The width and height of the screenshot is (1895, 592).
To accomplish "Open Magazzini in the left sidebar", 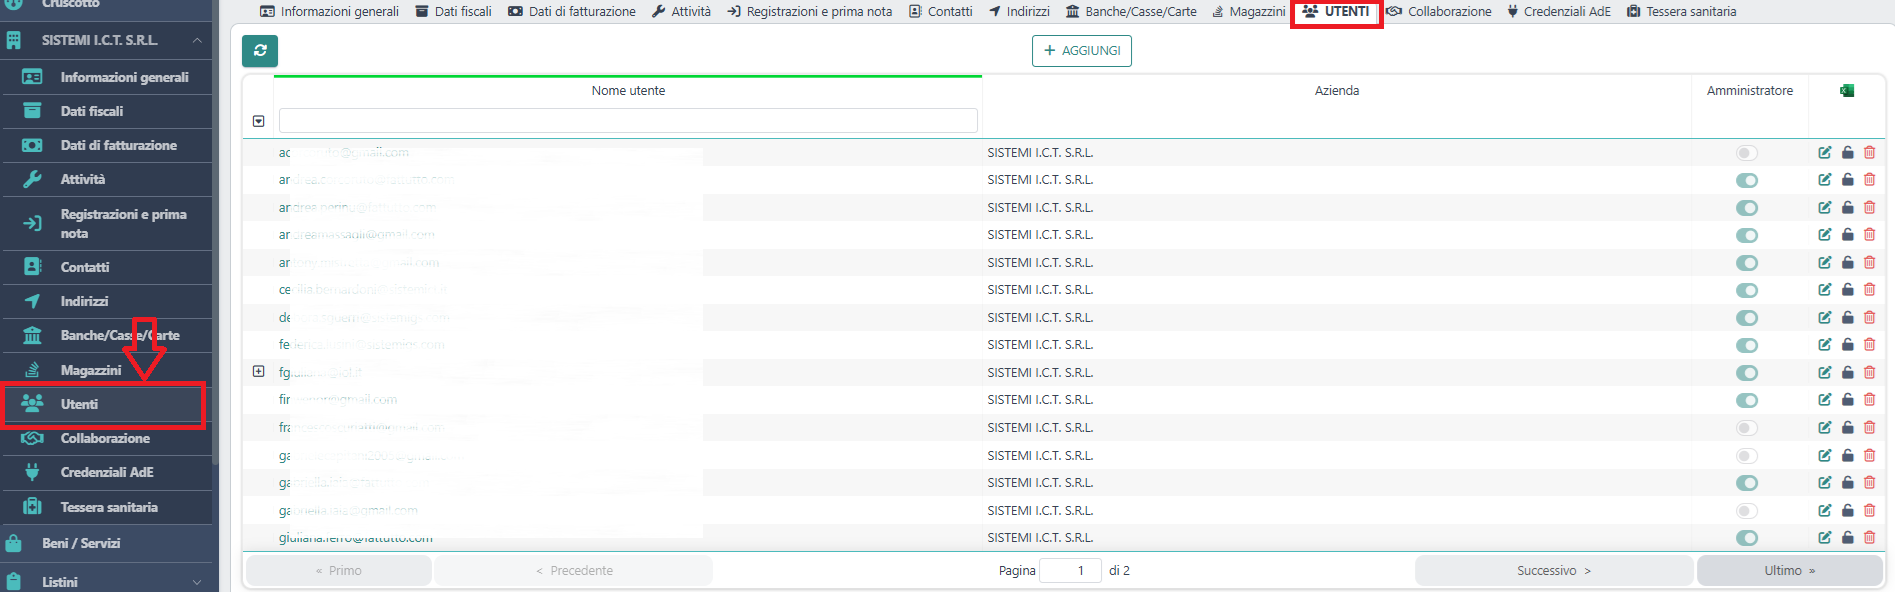I will click(106, 370).
